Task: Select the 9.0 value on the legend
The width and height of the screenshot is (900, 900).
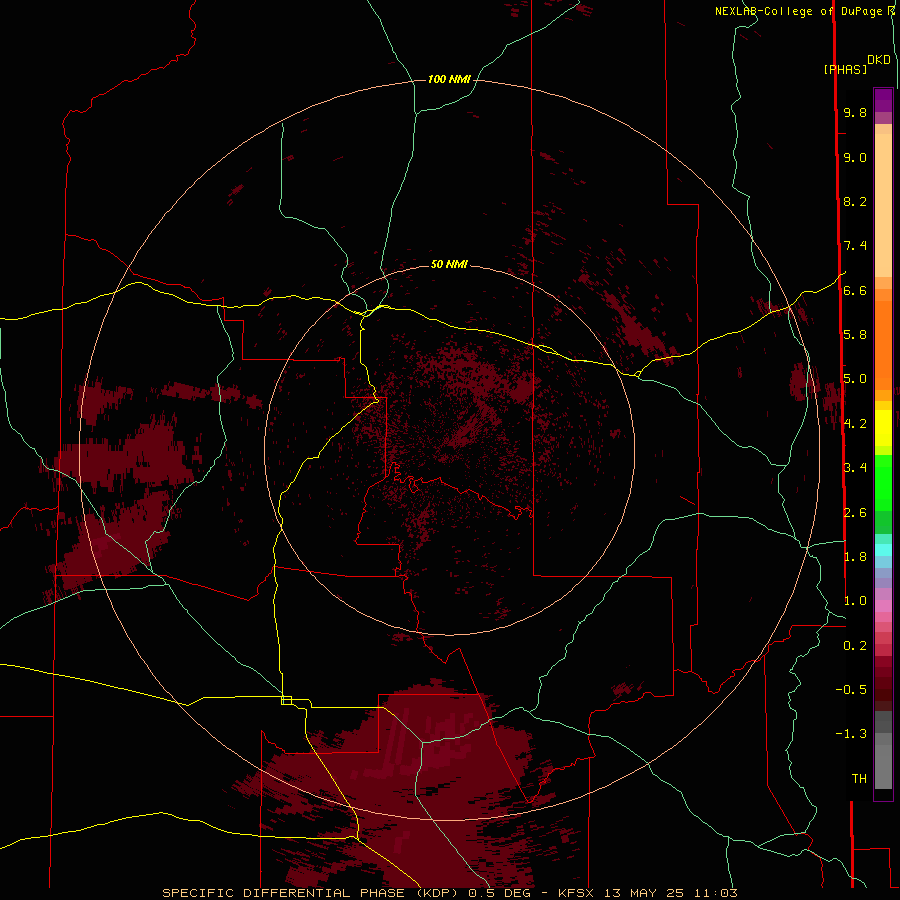Action: tap(855, 157)
